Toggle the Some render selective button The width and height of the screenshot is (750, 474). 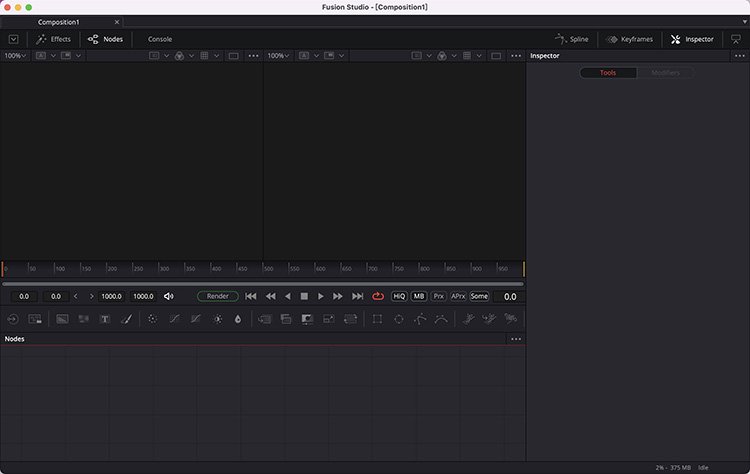coord(479,297)
